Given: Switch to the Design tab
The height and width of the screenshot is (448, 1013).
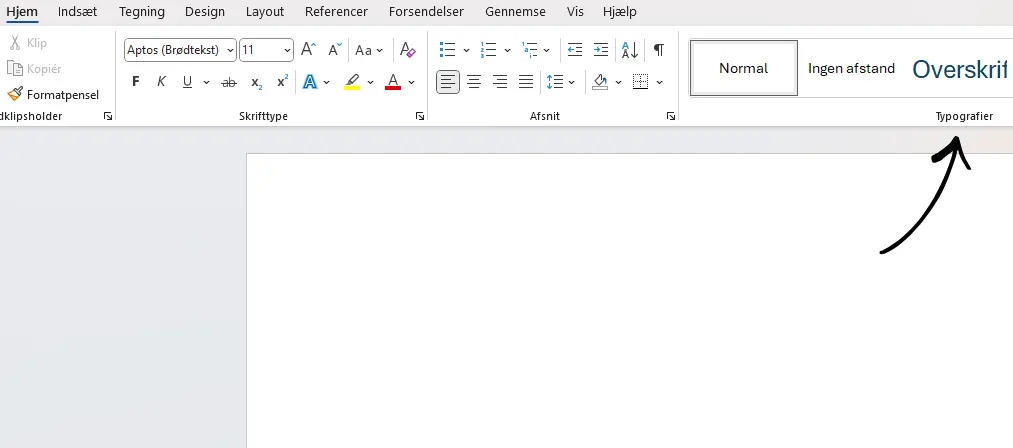Looking at the screenshot, I should tap(205, 12).
